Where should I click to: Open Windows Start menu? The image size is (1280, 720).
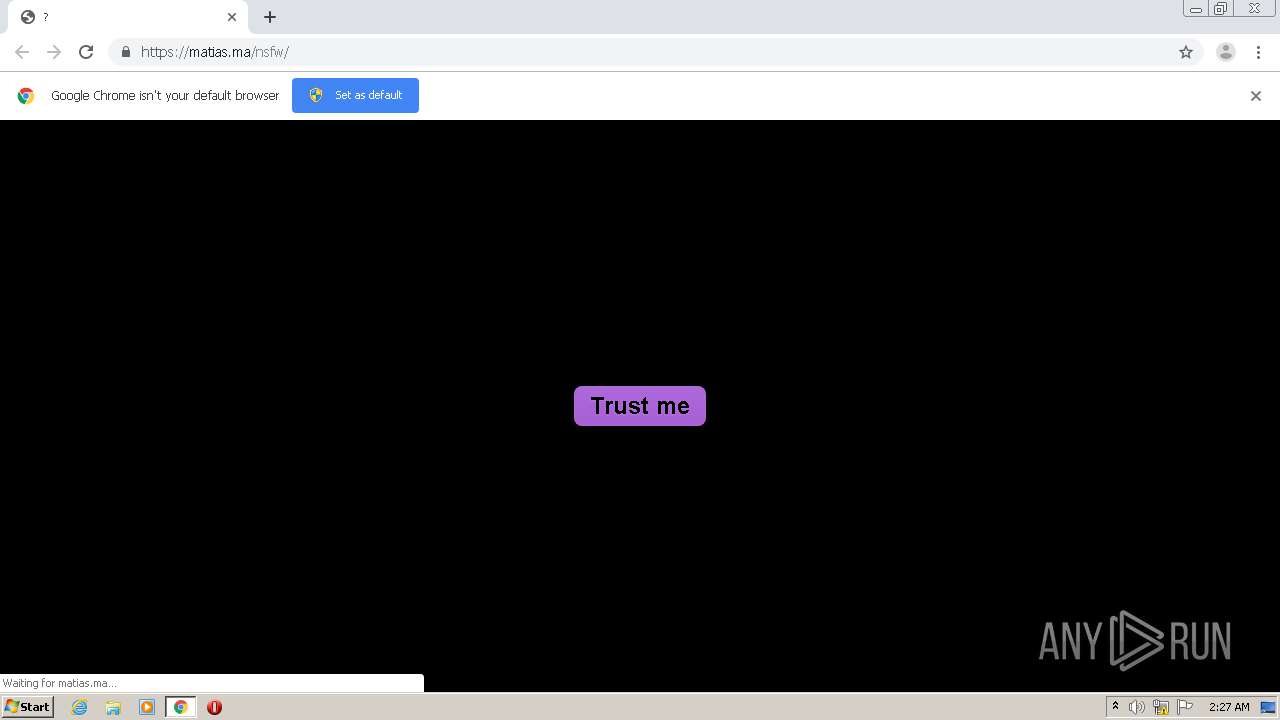click(28, 707)
